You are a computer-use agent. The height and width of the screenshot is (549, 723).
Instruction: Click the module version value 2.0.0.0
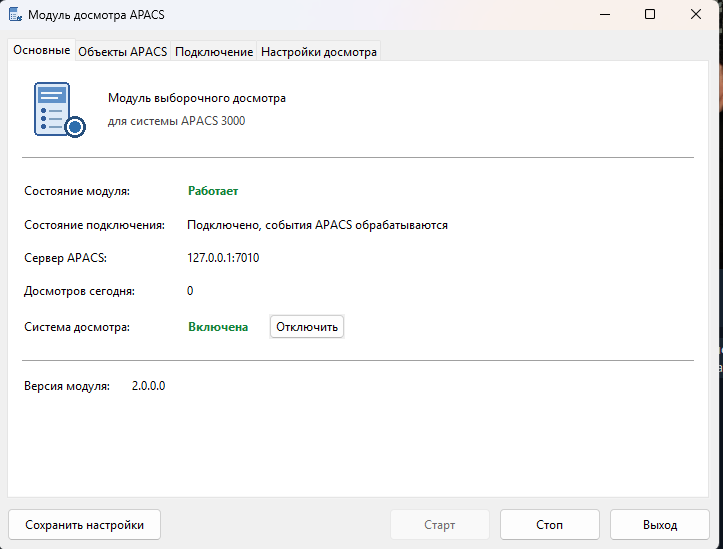tap(148, 386)
